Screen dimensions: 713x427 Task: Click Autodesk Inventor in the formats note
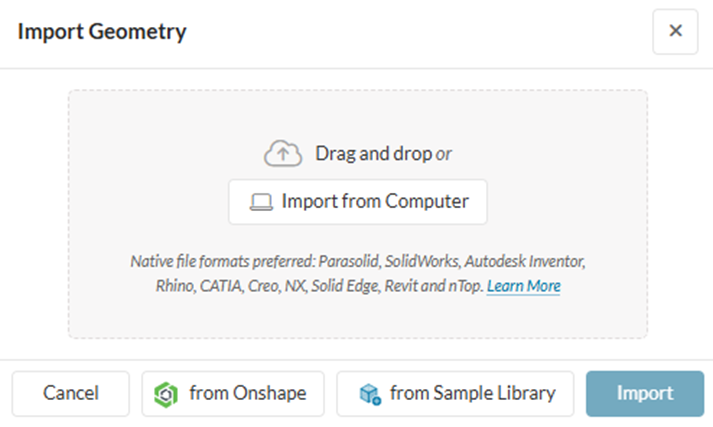tap(527, 262)
